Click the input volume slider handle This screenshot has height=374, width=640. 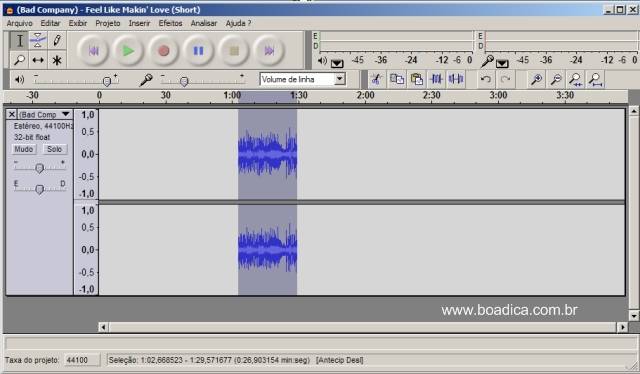click(184, 82)
